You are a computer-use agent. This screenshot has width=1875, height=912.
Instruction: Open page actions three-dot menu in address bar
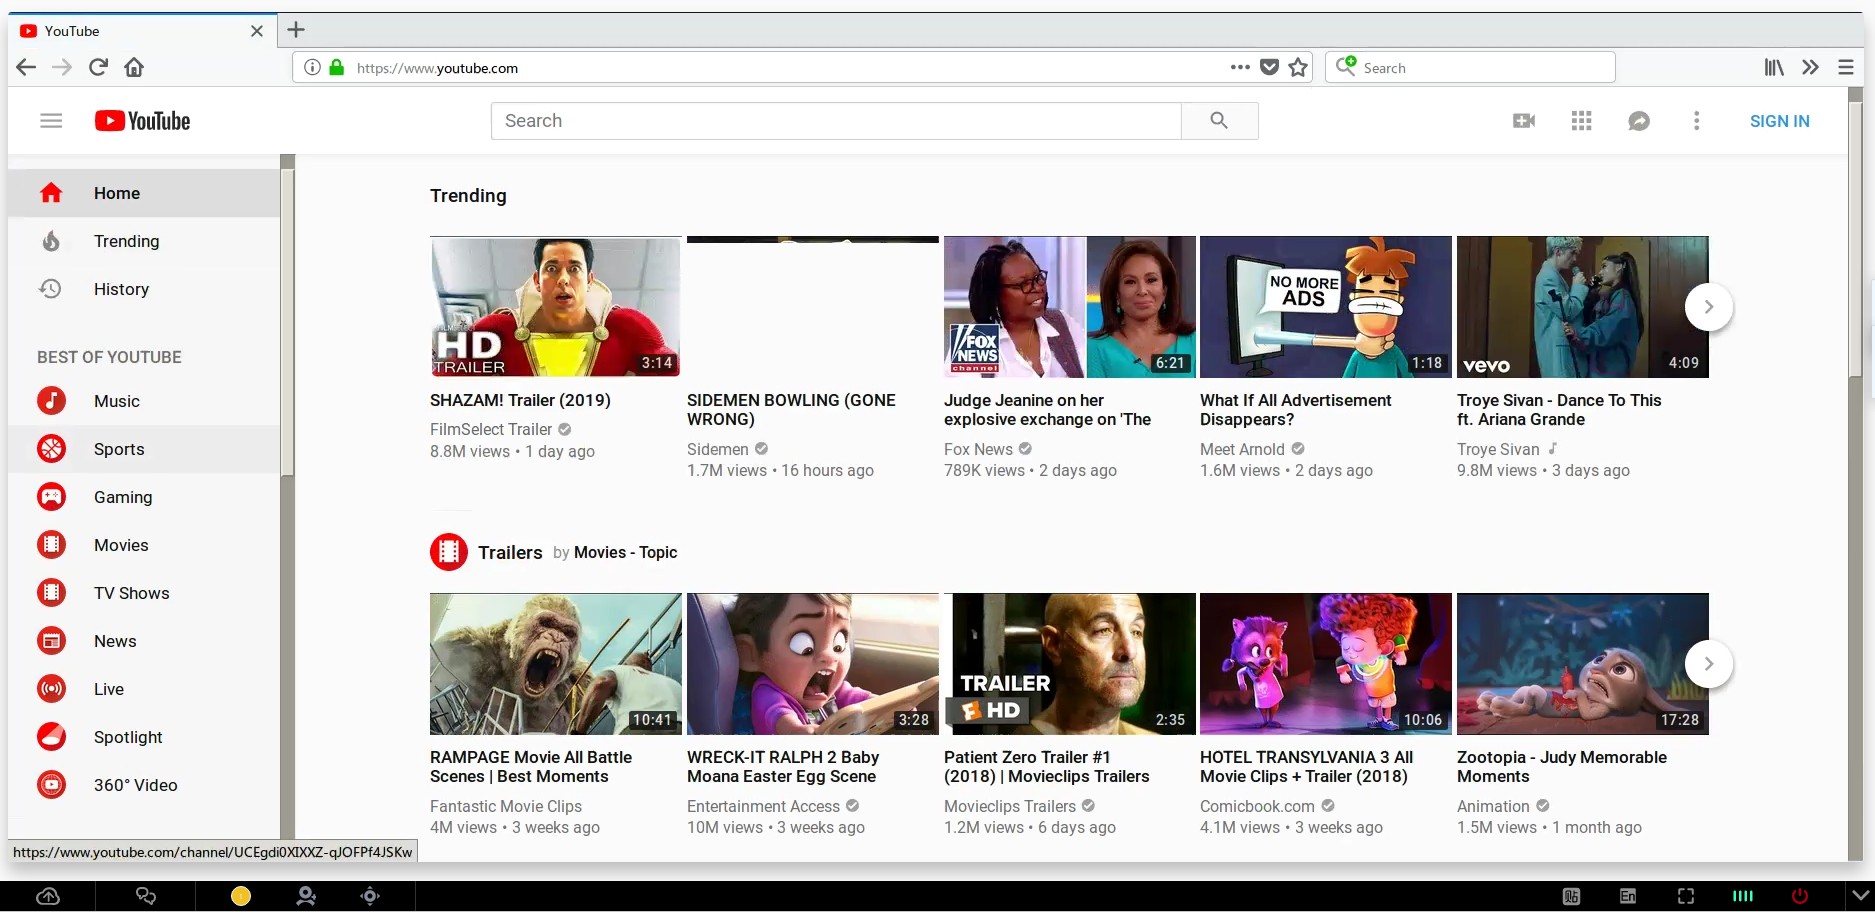(1240, 67)
